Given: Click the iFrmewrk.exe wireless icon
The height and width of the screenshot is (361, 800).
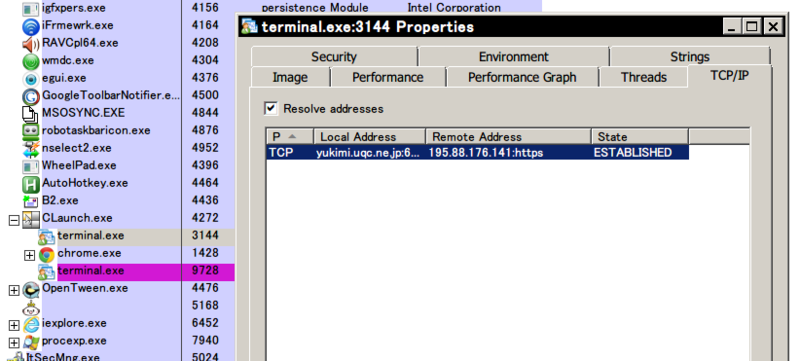Looking at the screenshot, I should [x=31, y=26].
